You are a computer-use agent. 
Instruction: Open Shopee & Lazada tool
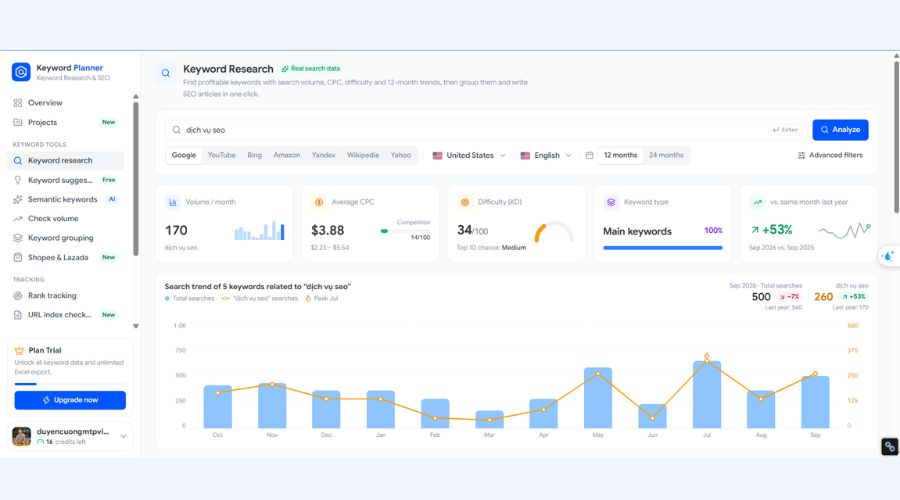[66, 257]
